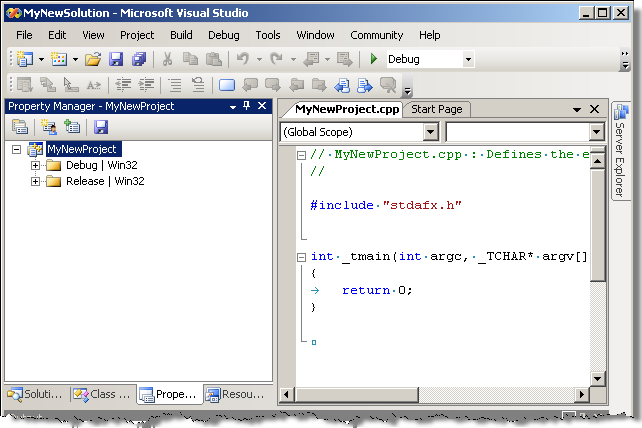Open the Tools menu
Viewport: 642px width, 428px height.
tap(267, 35)
